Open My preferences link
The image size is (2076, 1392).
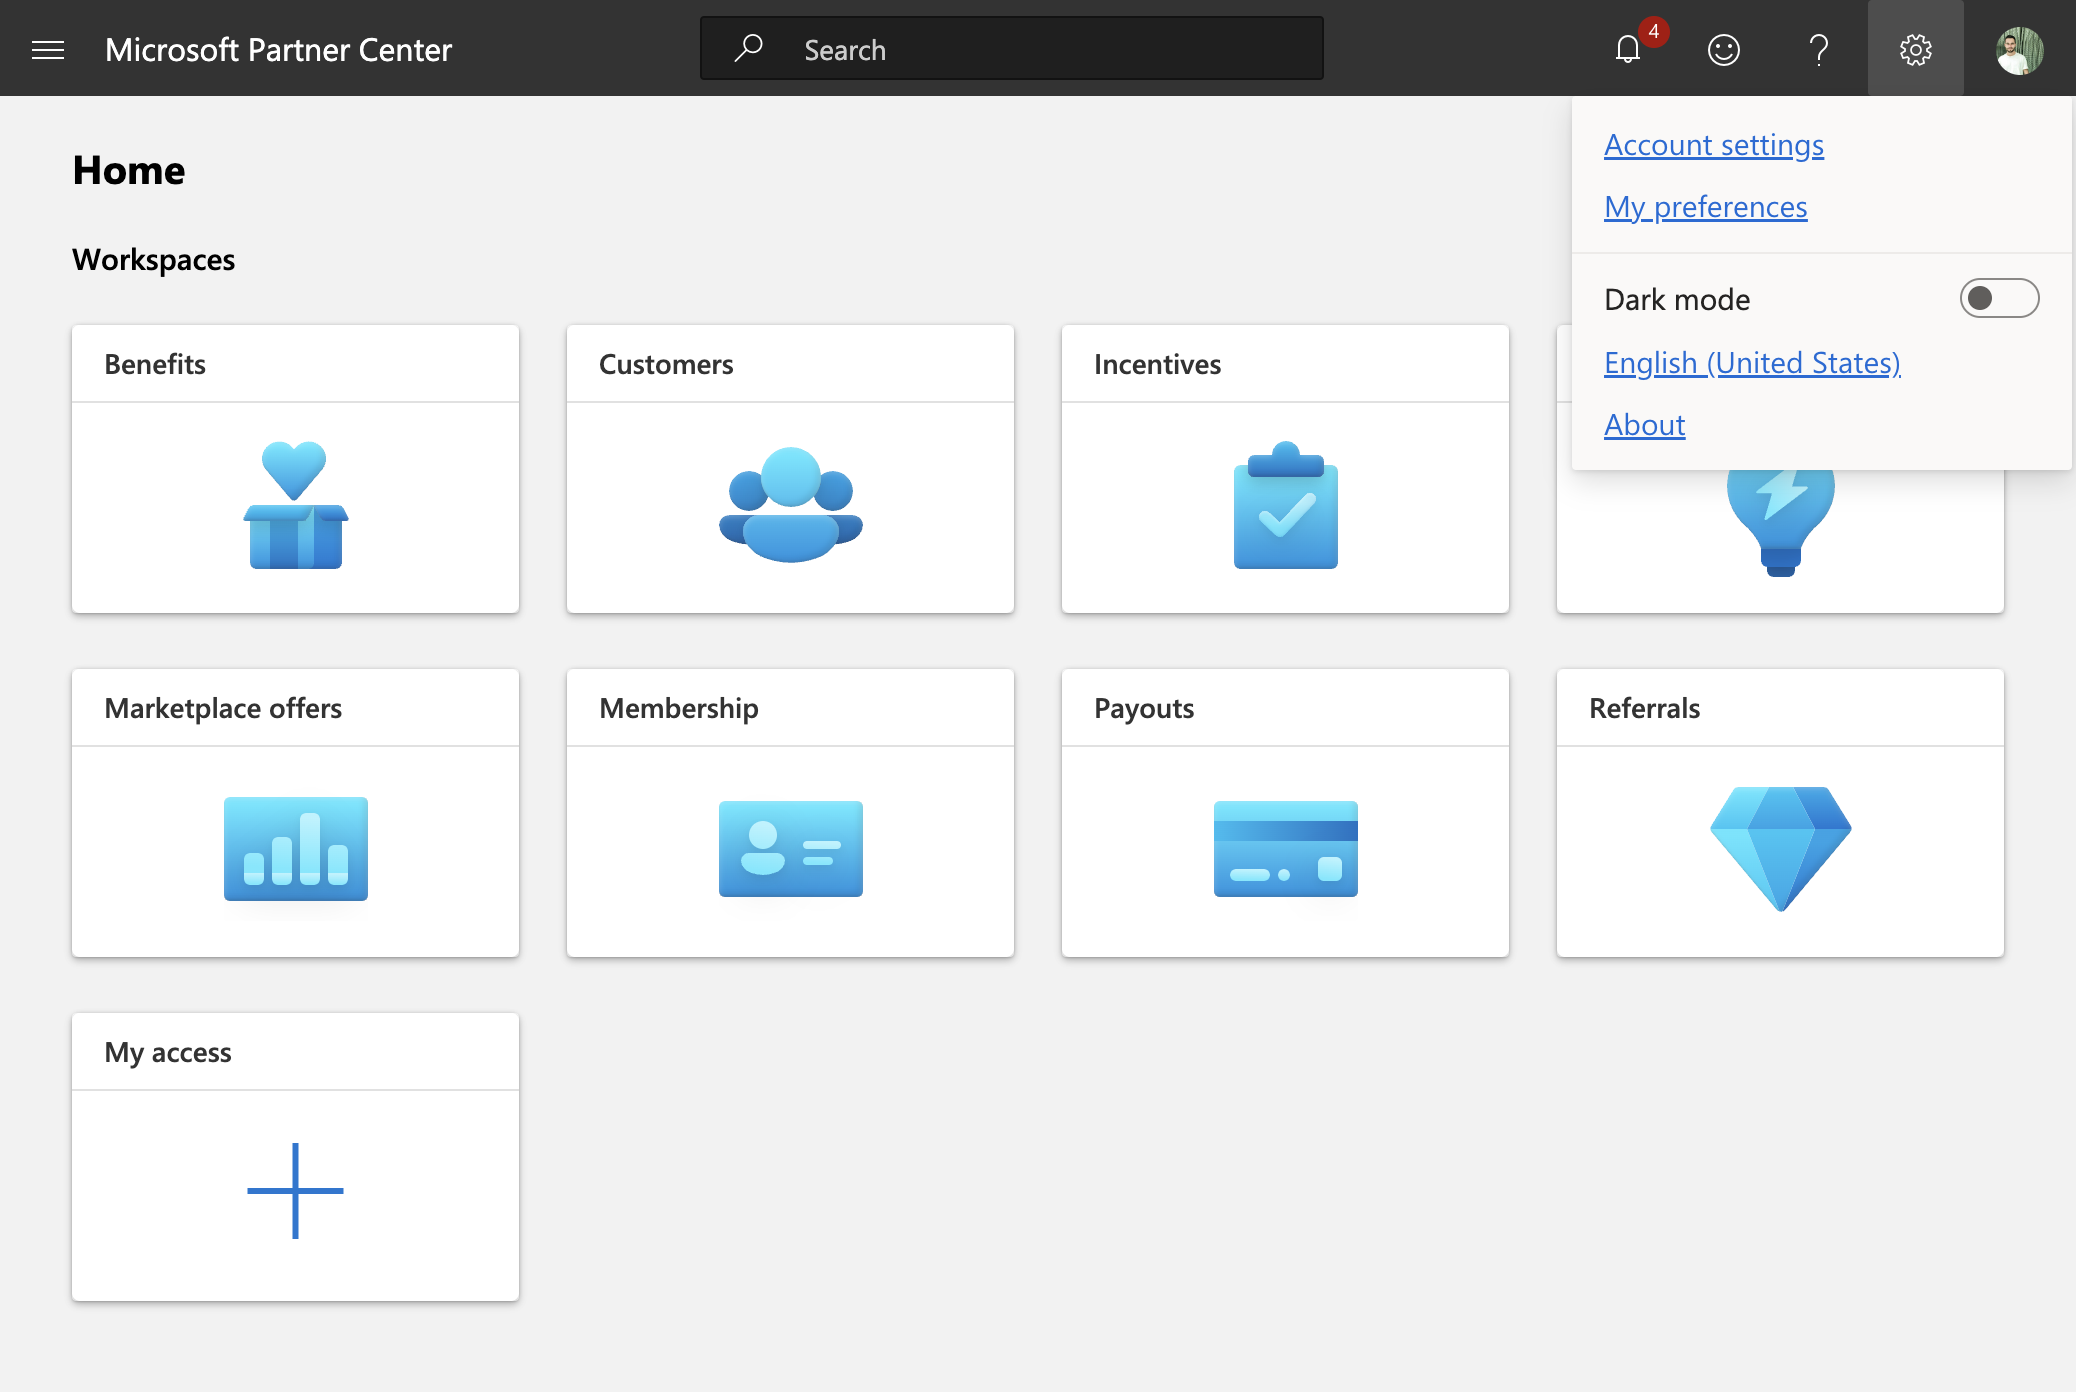click(x=1706, y=207)
